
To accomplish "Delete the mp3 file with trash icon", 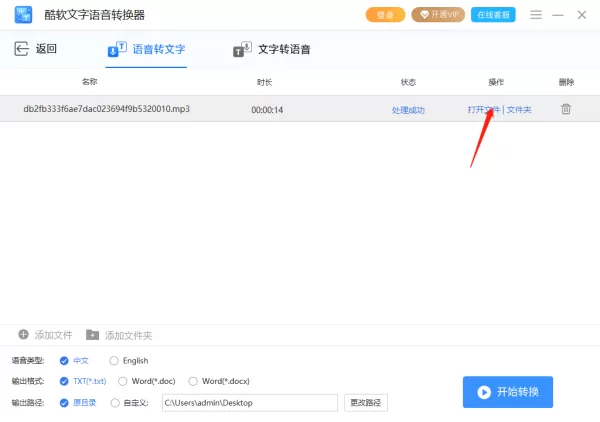I will click(x=566, y=109).
